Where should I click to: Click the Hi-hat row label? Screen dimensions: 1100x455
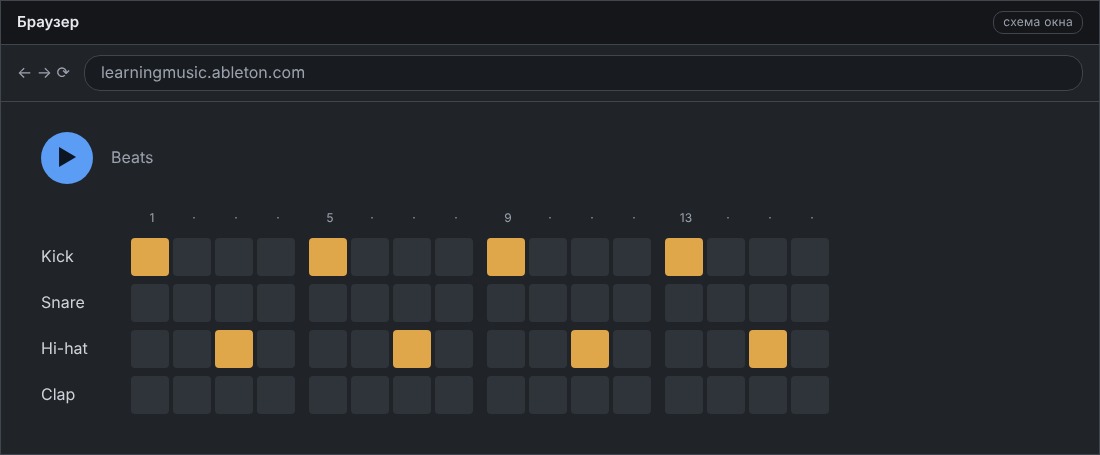(65, 348)
